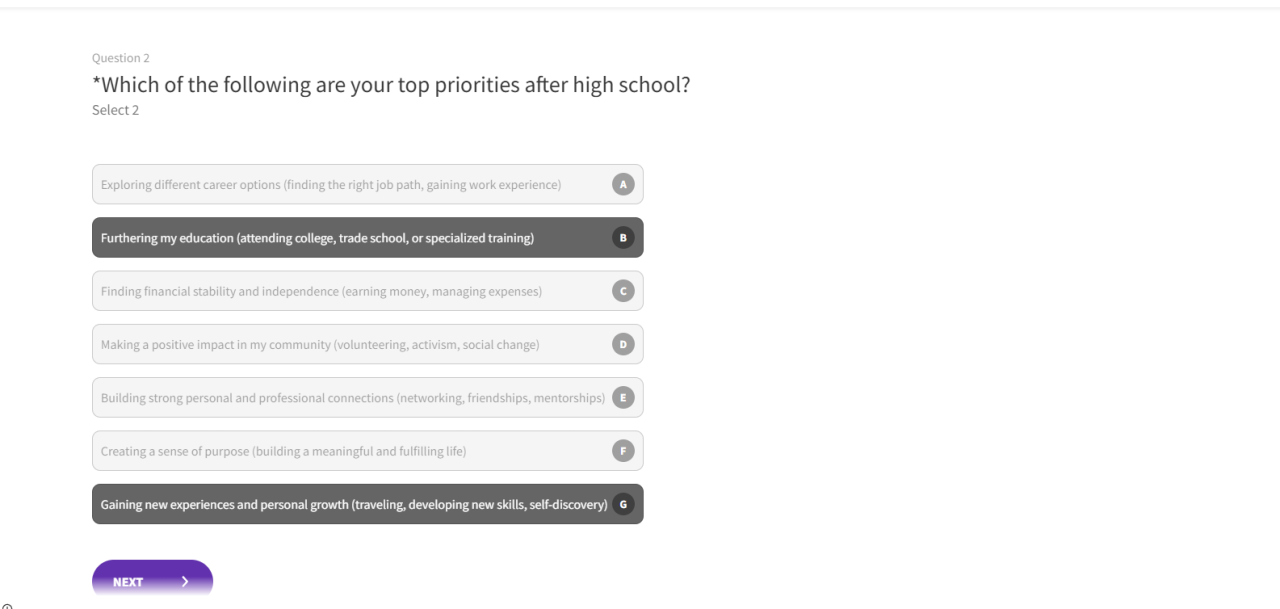Click the Question 2 label
Screen dimensions: 1280x609
(x=120, y=58)
